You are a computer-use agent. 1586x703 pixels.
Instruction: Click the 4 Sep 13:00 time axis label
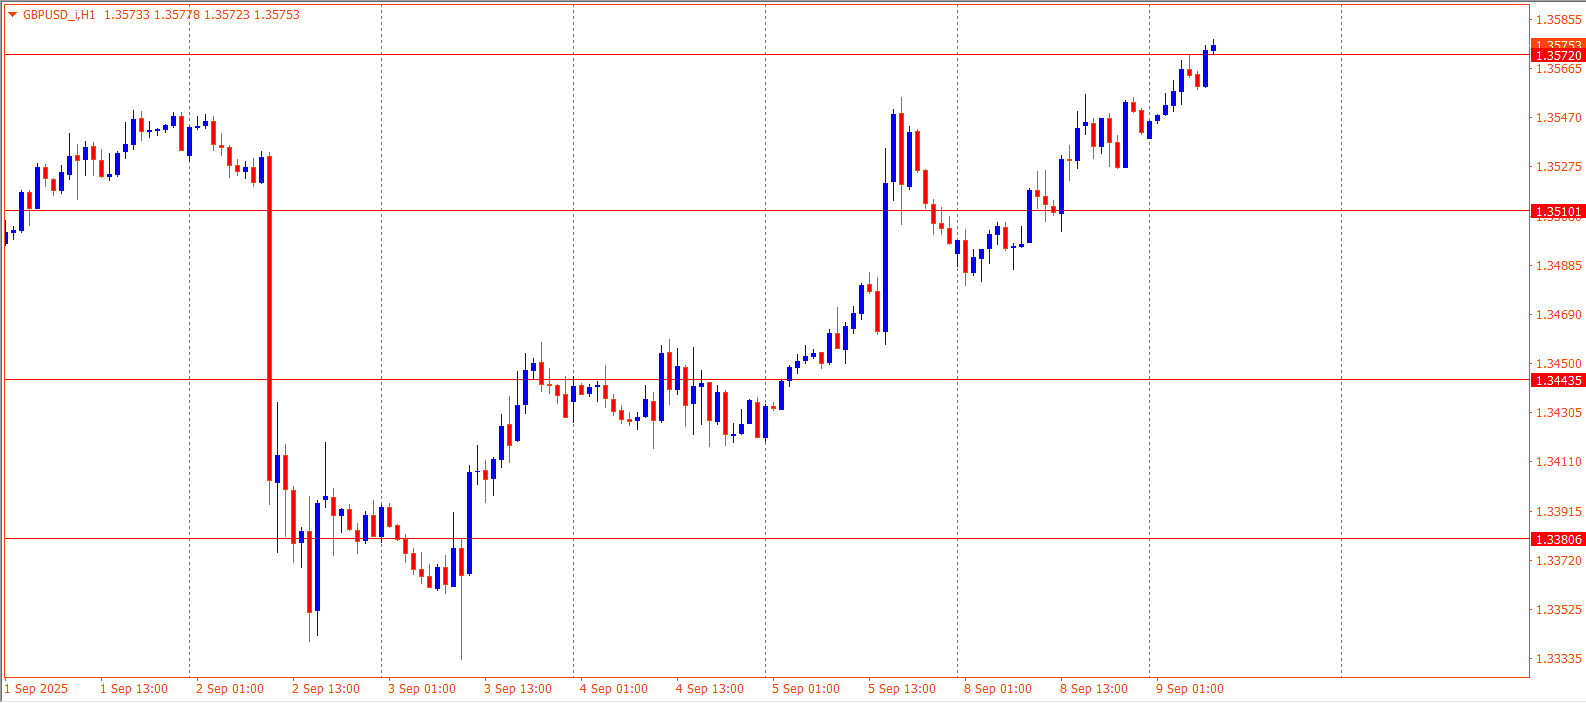coord(710,689)
